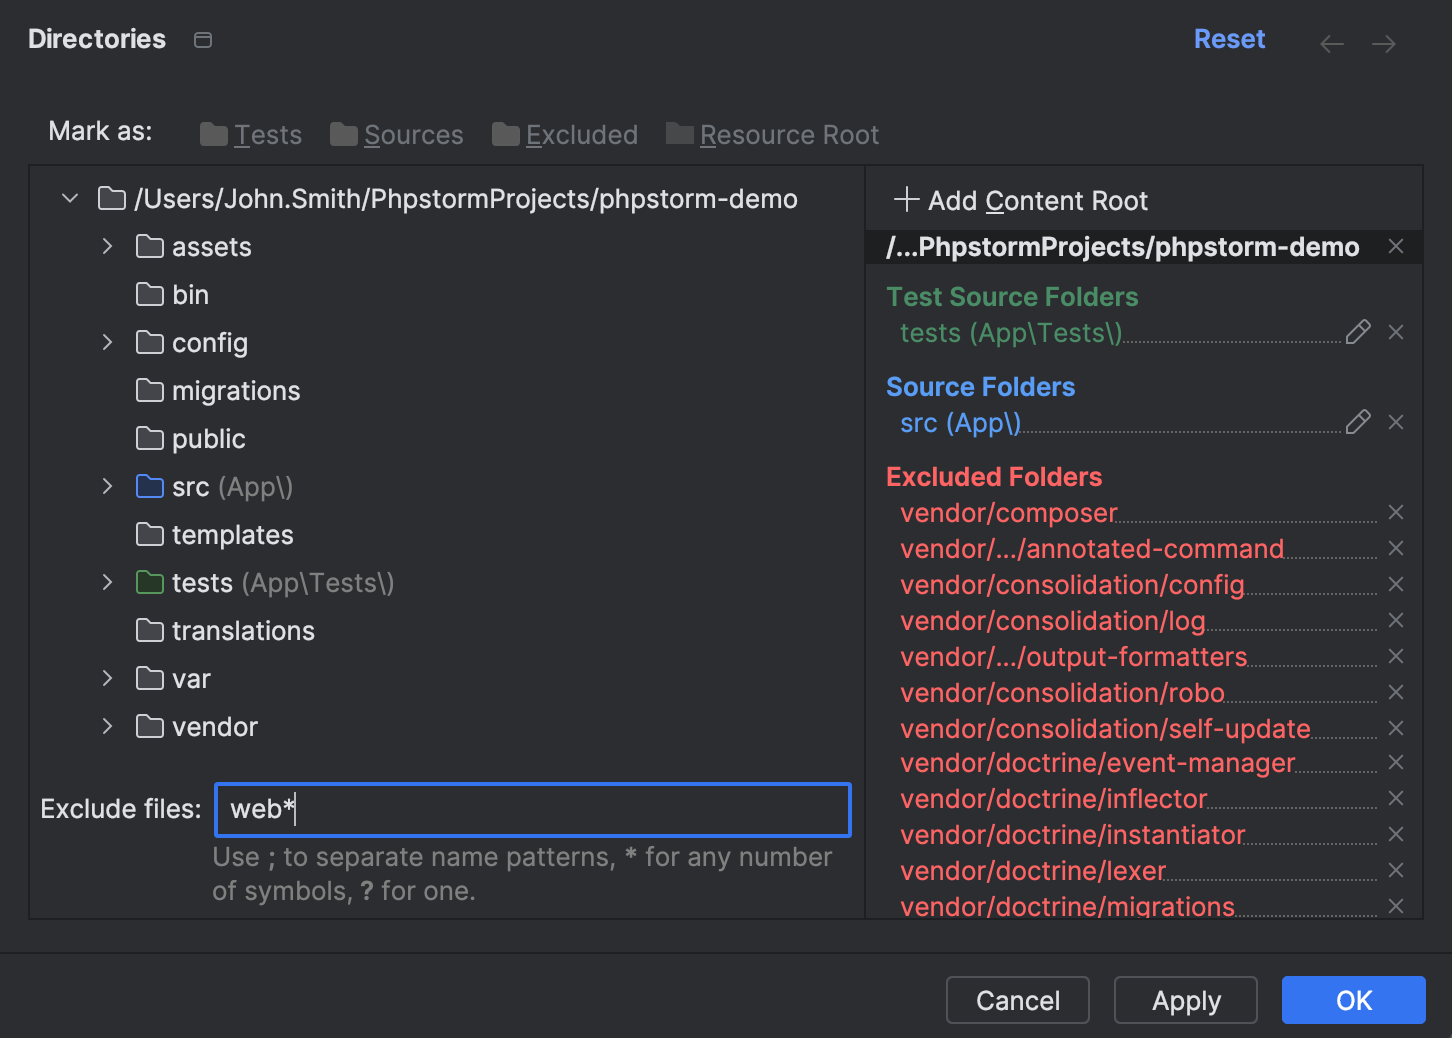The height and width of the screenshot is (1038, 1452).
Task: Apply the directory changes
Action: pyautogui.click(x=1185, y=1000)
